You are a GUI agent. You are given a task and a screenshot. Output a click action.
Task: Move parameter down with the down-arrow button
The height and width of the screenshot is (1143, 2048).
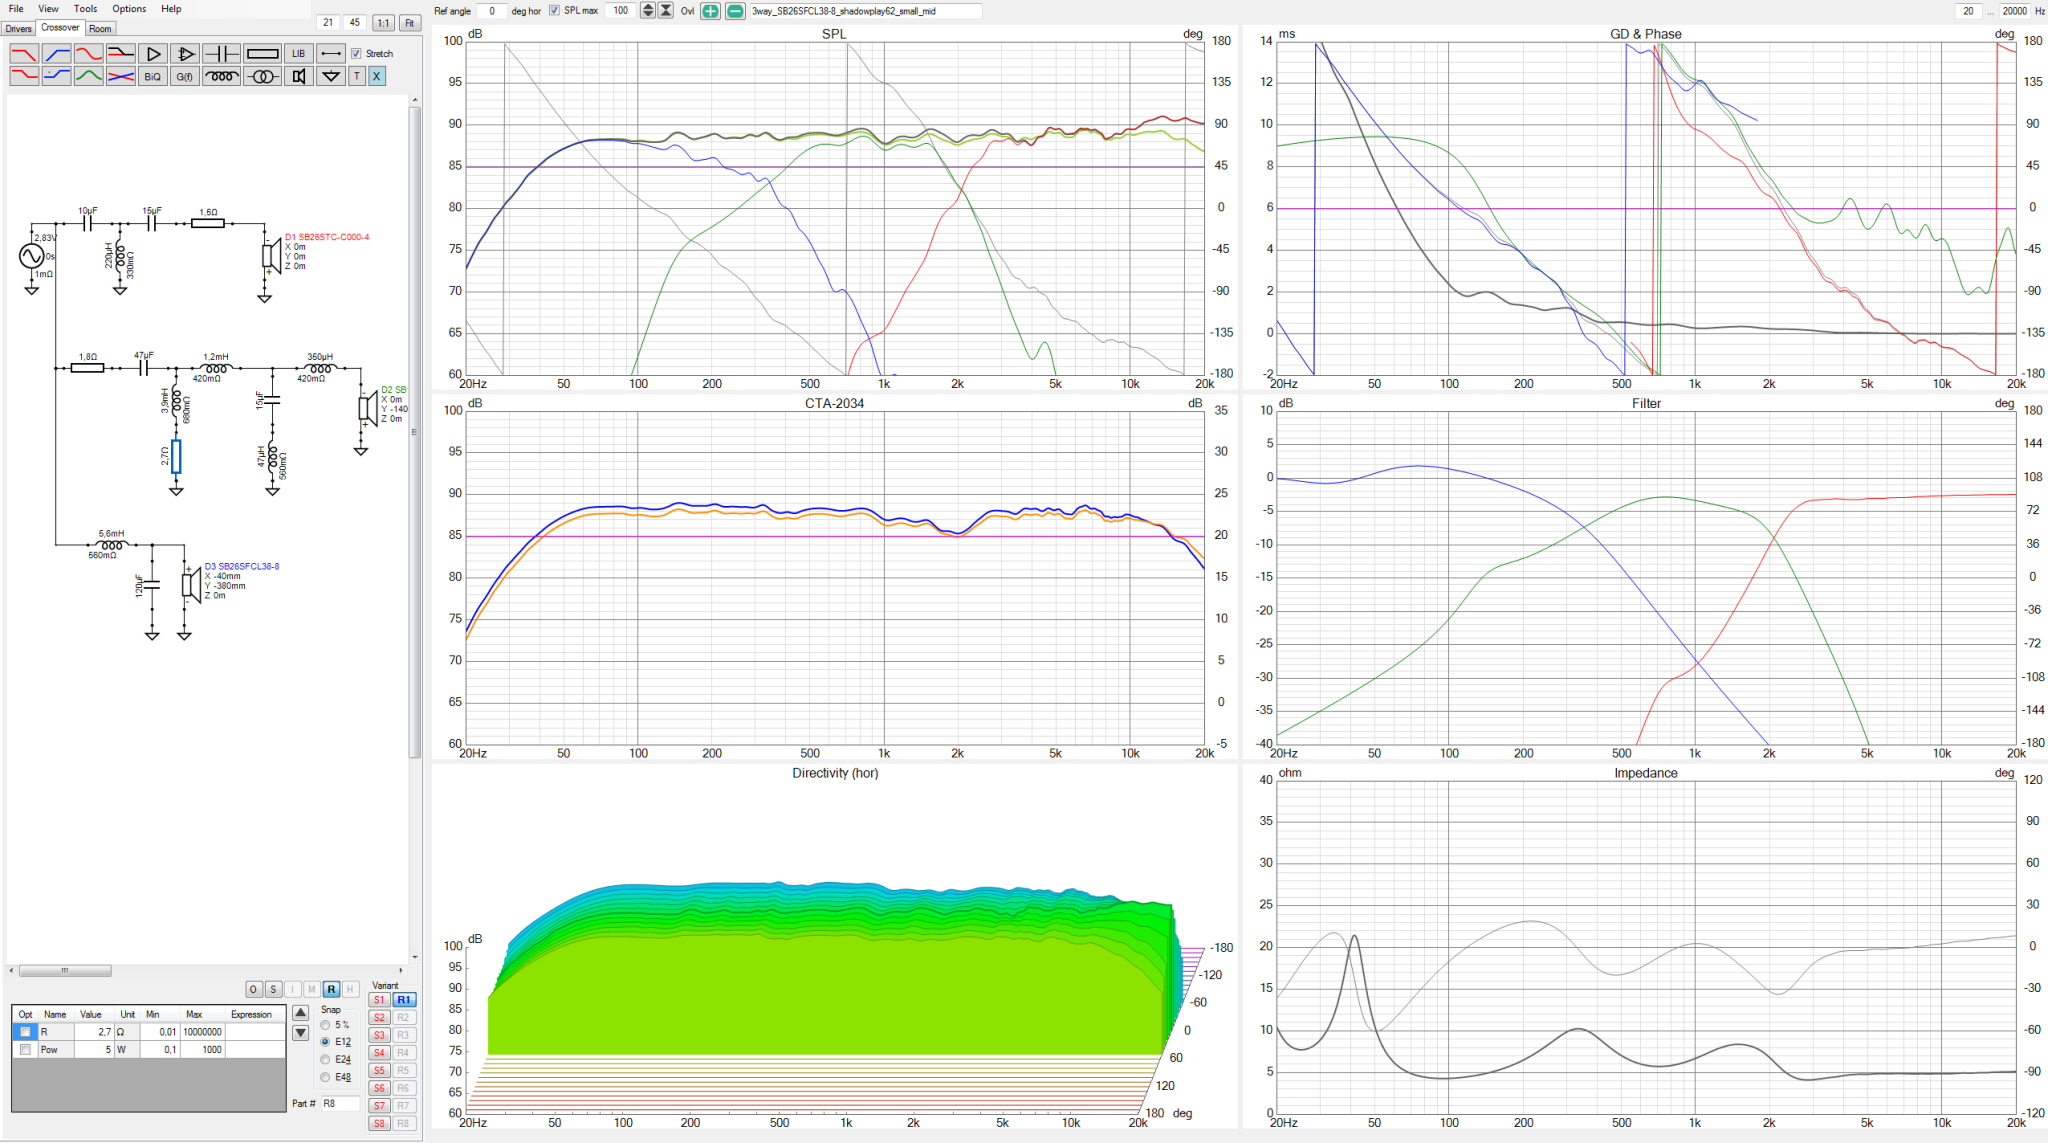300,1033
